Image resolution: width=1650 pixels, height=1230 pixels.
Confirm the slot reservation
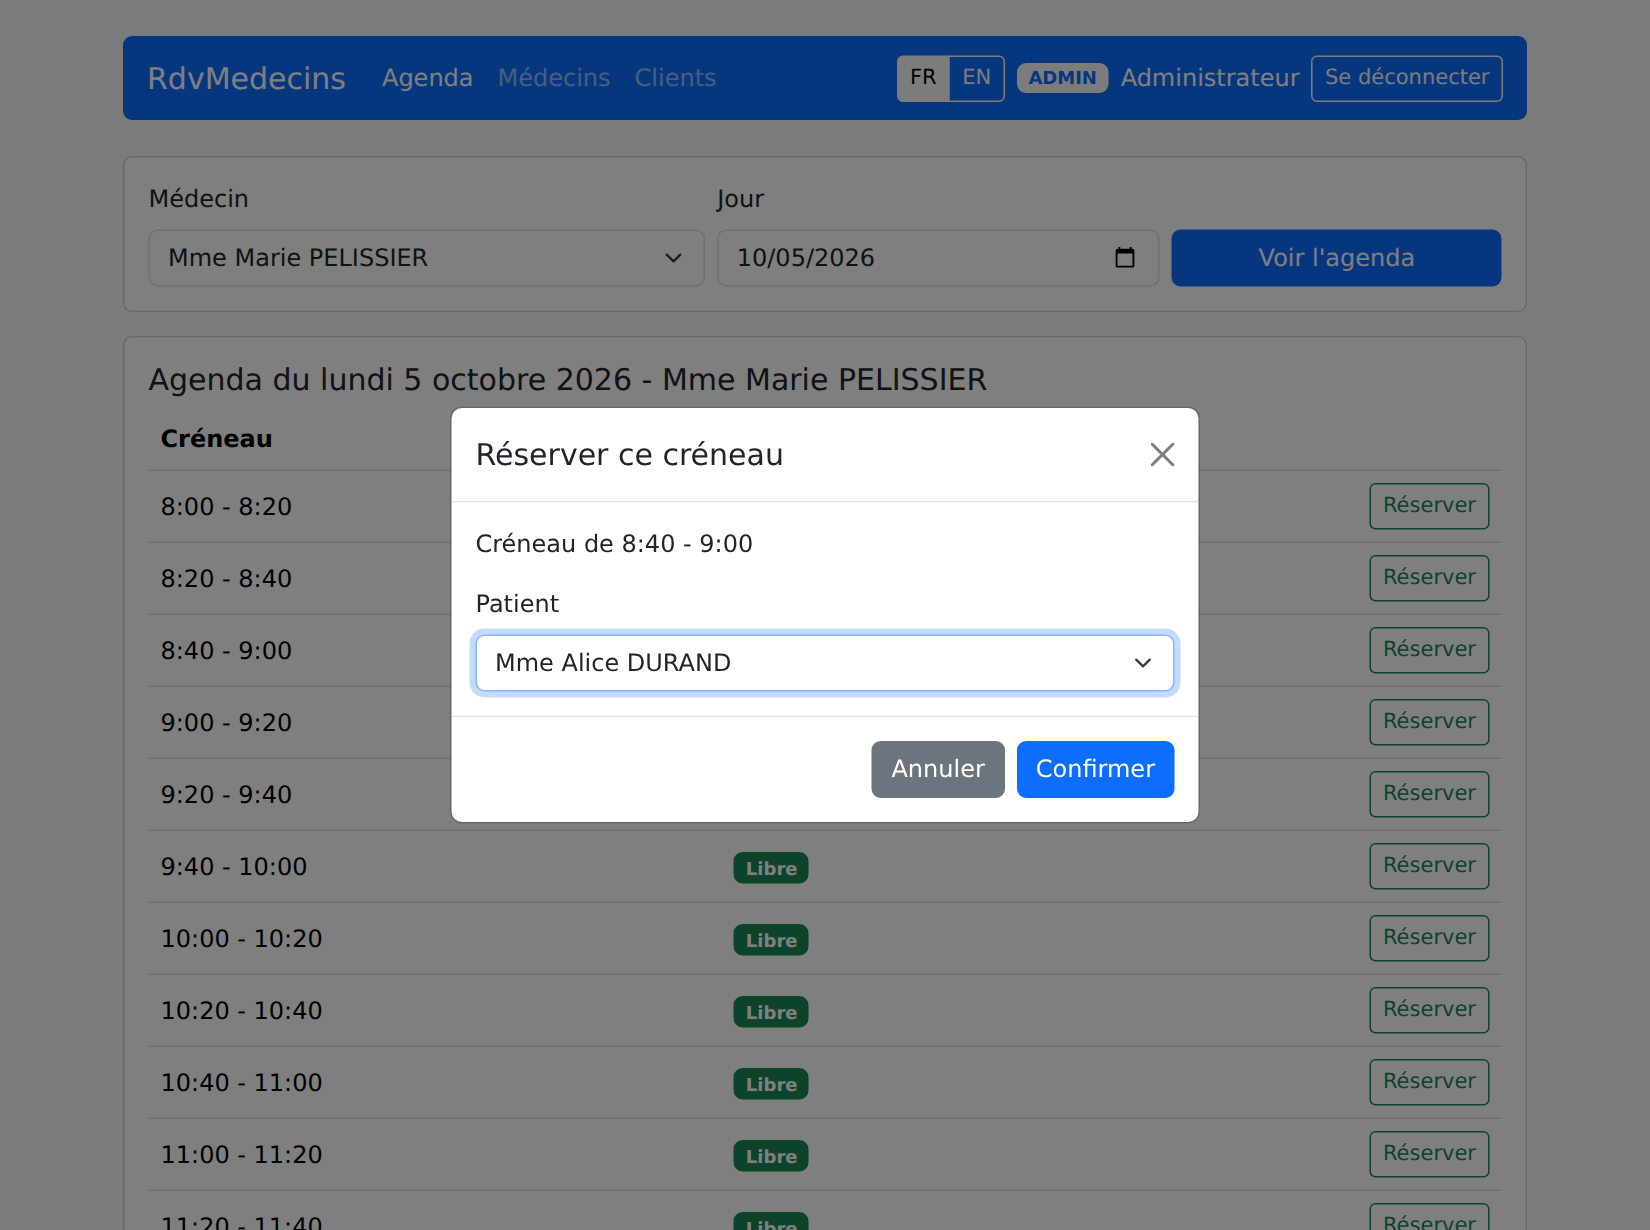click(1095, 769)
